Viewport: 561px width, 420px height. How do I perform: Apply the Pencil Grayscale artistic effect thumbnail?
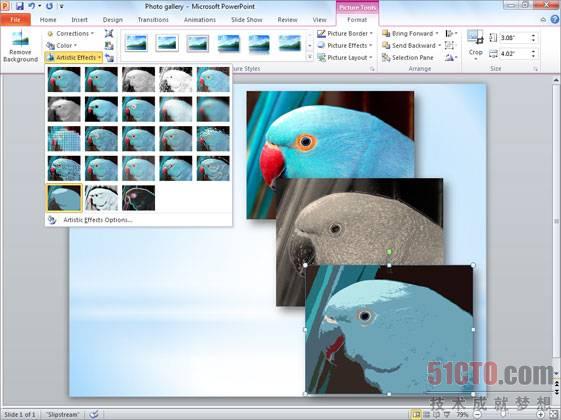[138, 79]
